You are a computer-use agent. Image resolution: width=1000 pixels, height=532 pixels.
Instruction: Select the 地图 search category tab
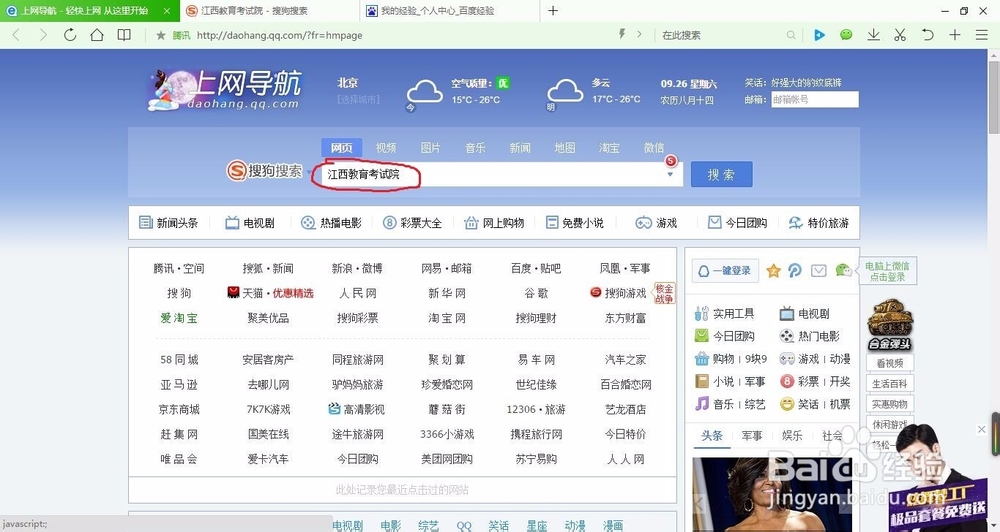coord(564,148)
